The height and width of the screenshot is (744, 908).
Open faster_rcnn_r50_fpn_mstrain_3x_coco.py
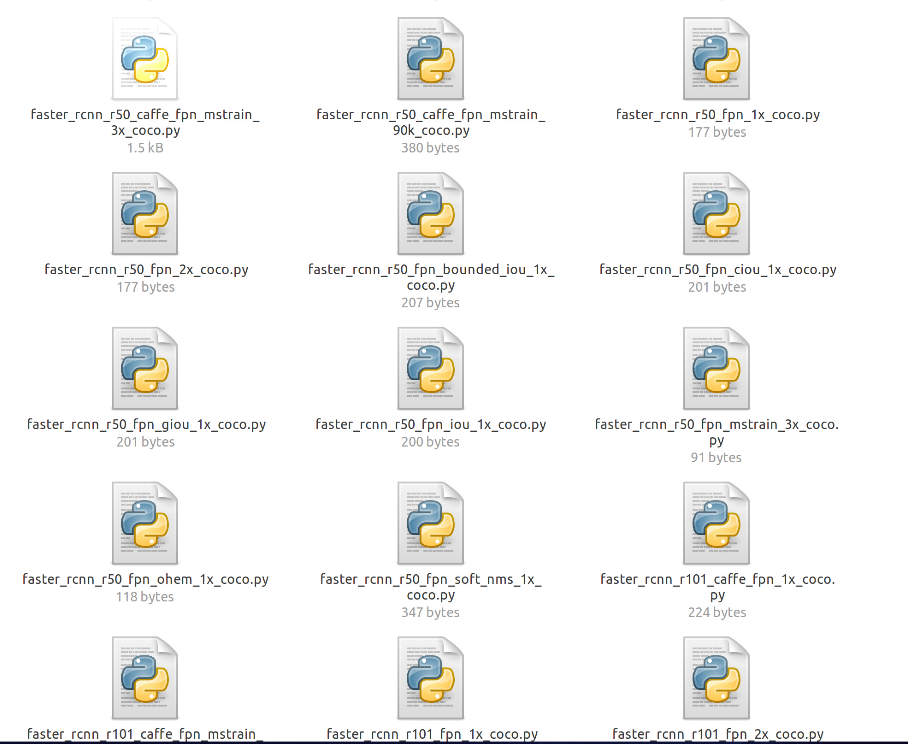716,368
